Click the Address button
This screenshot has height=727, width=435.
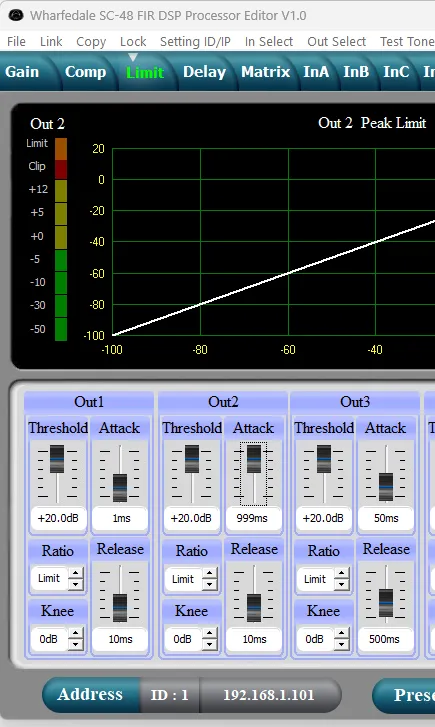(x=90, y=695)
